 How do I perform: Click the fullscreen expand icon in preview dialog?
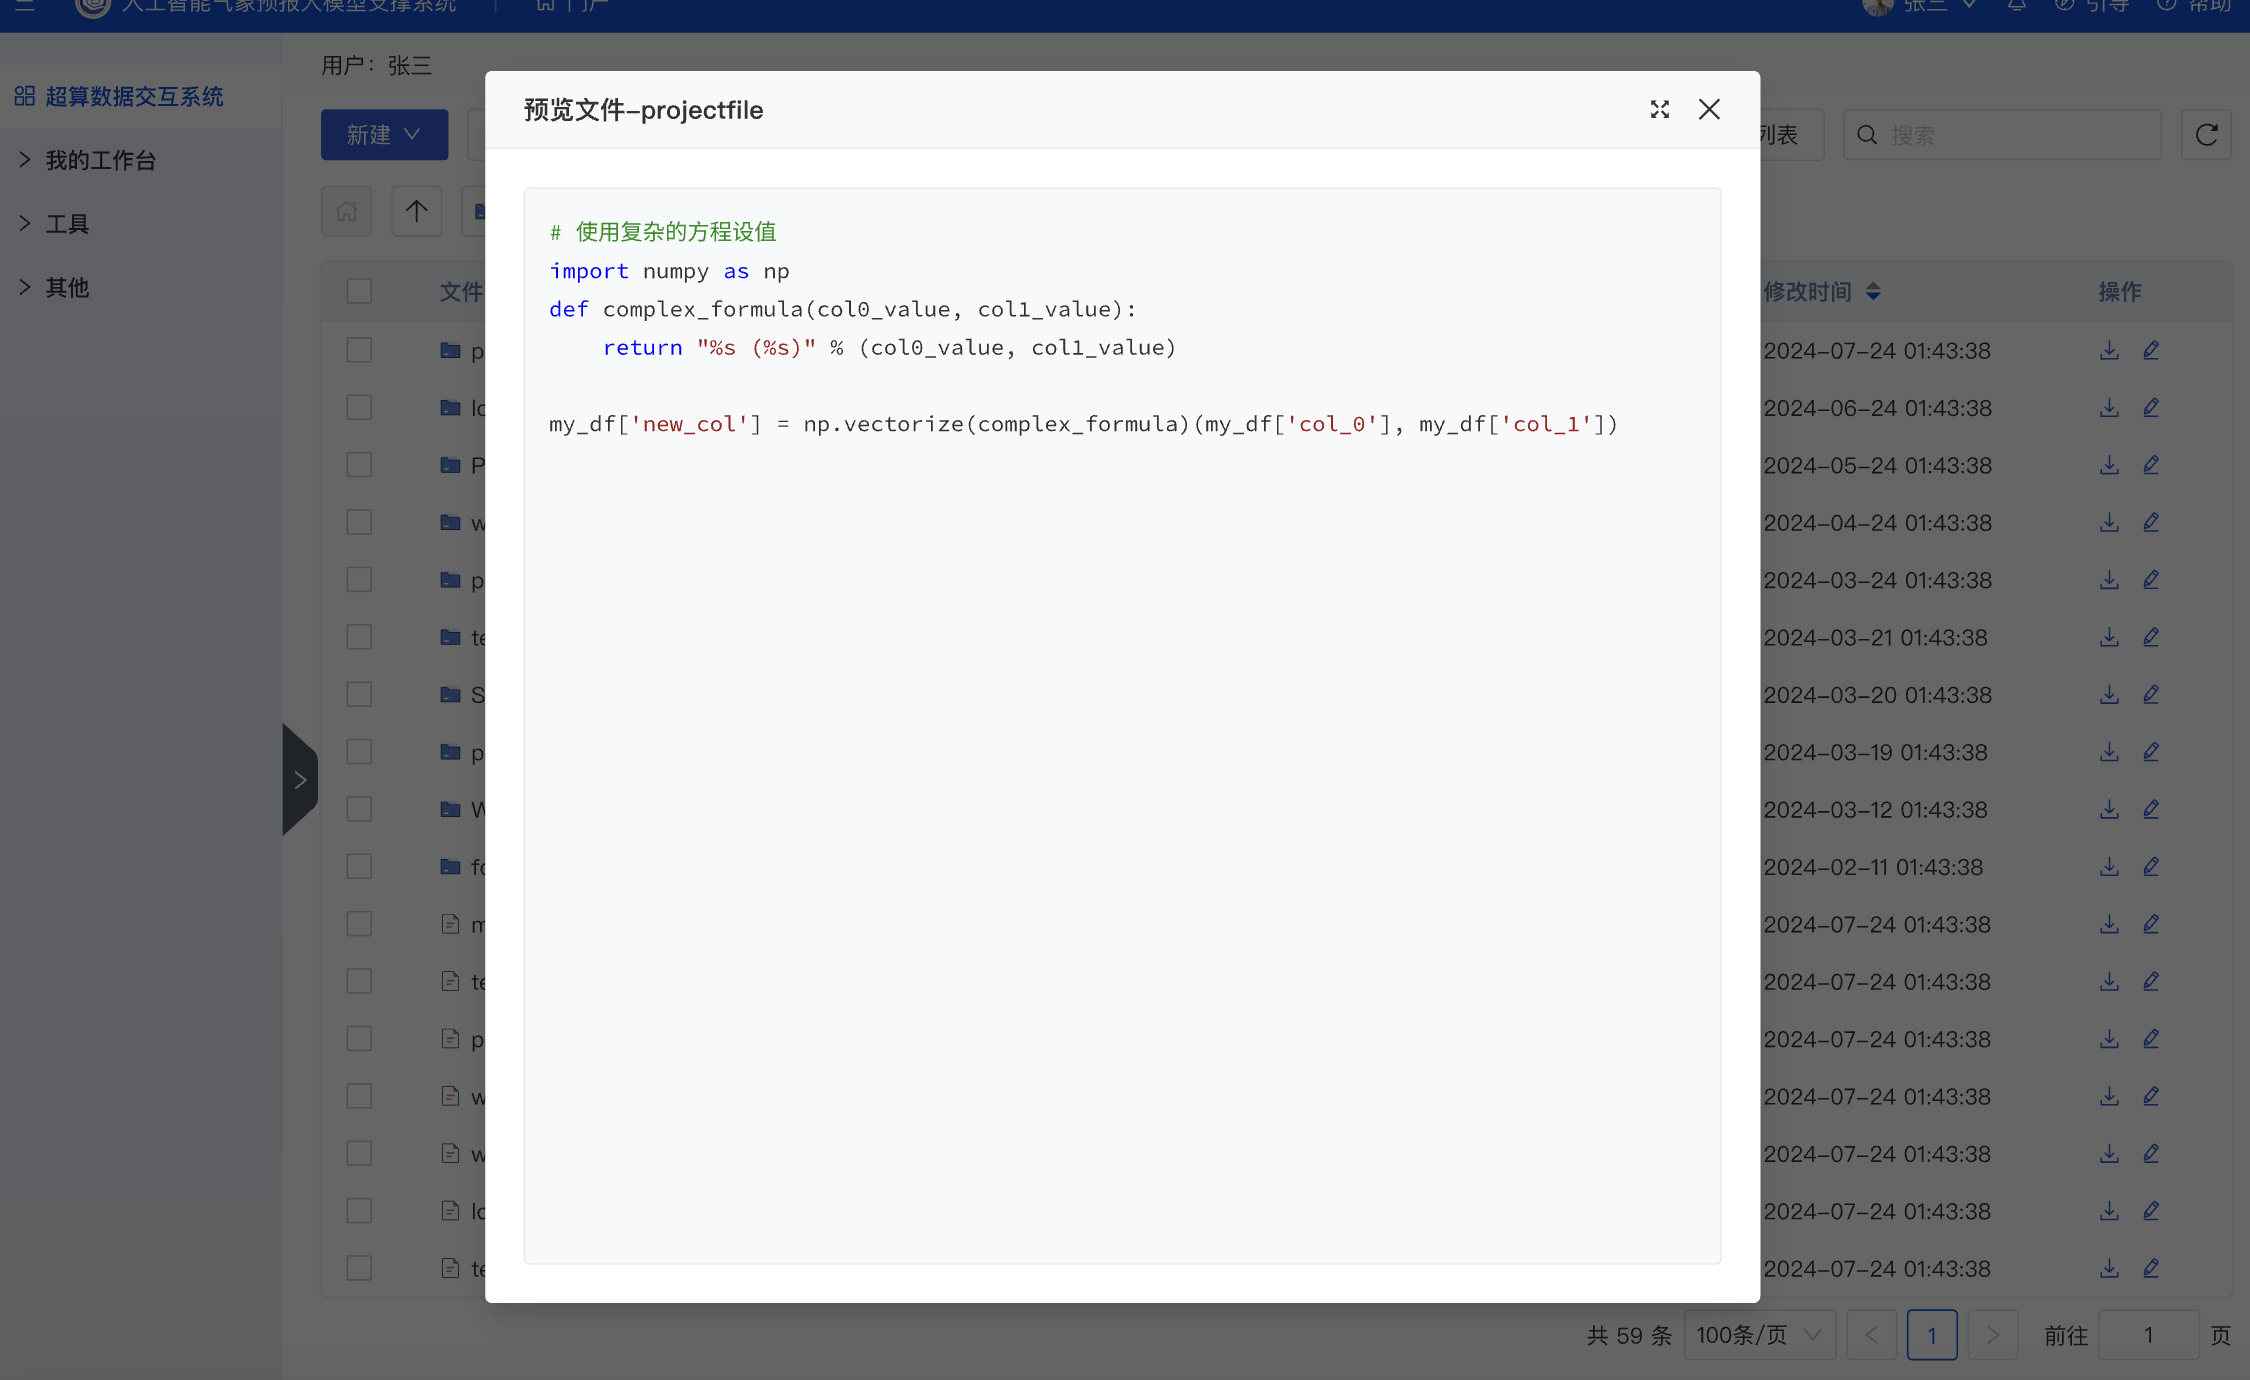(x=1659, y=109)
